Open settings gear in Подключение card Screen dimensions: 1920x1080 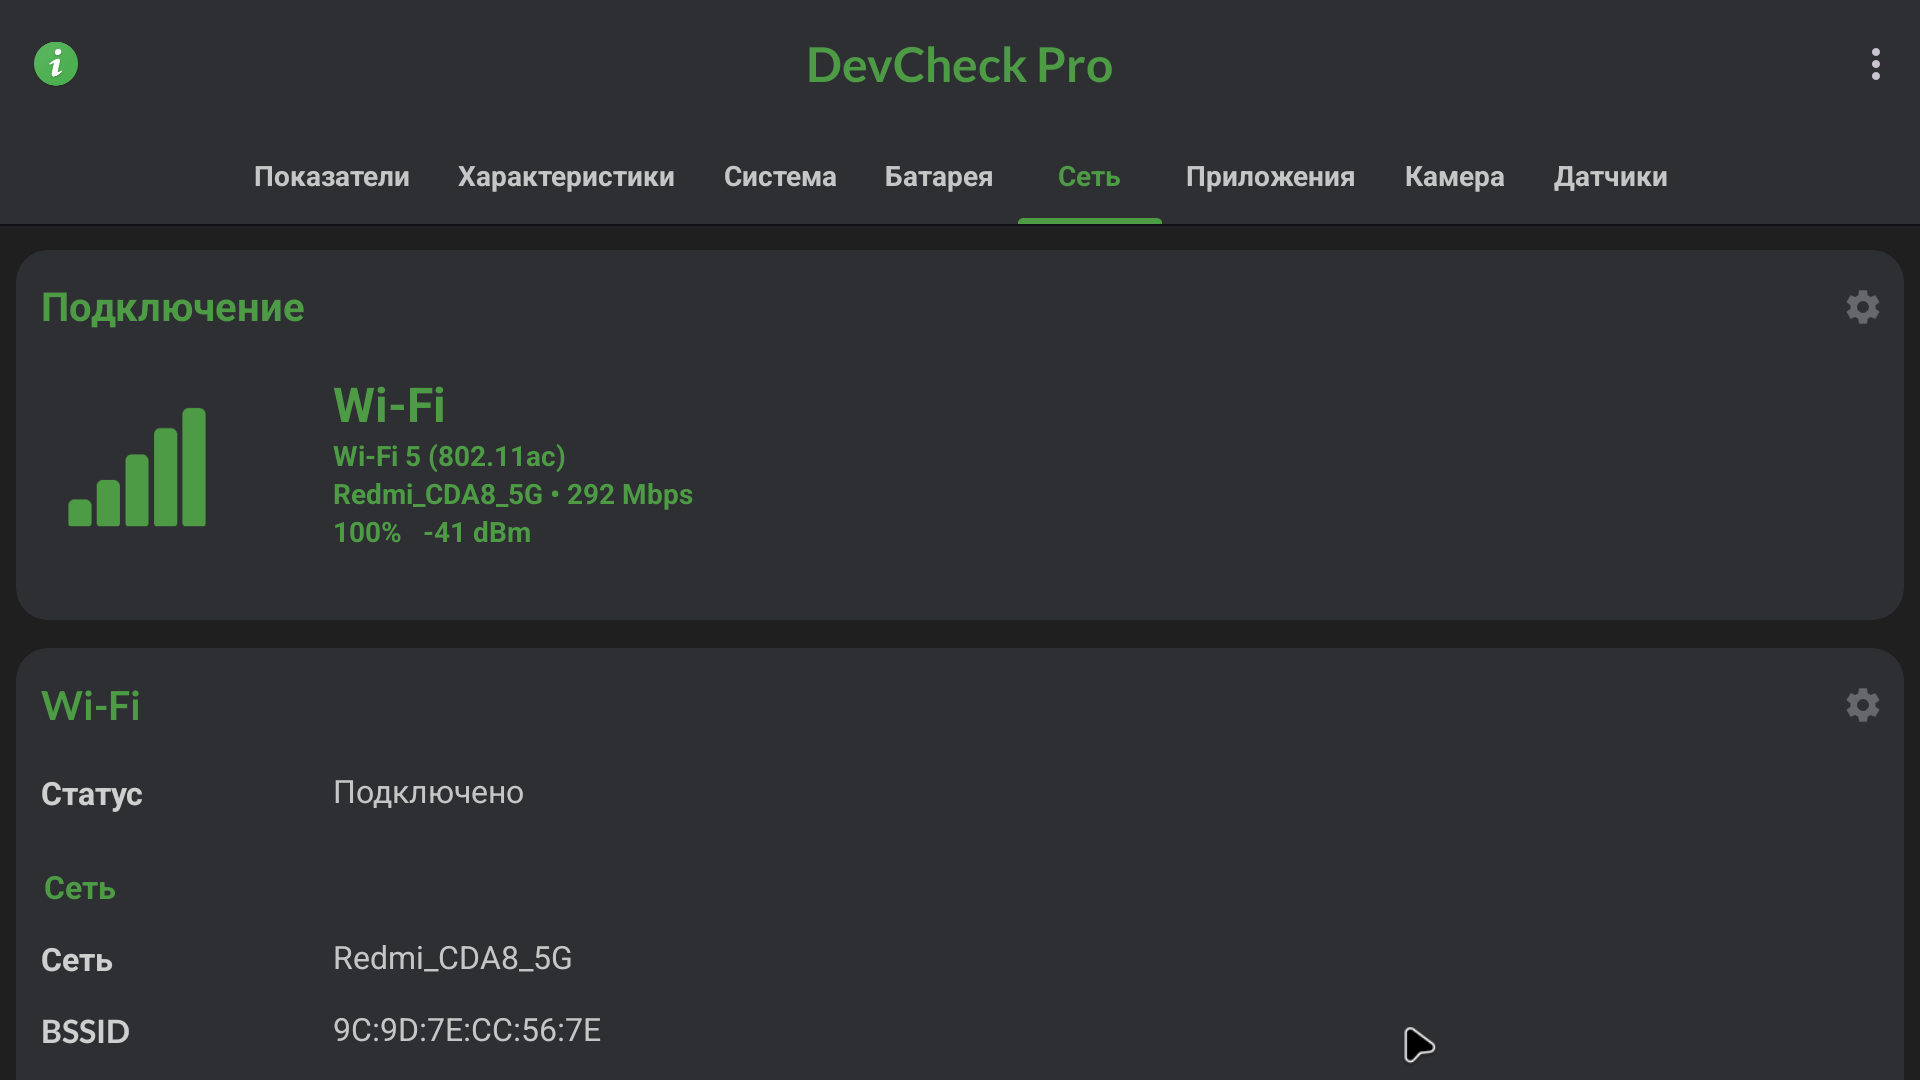tap(1862, 307)
